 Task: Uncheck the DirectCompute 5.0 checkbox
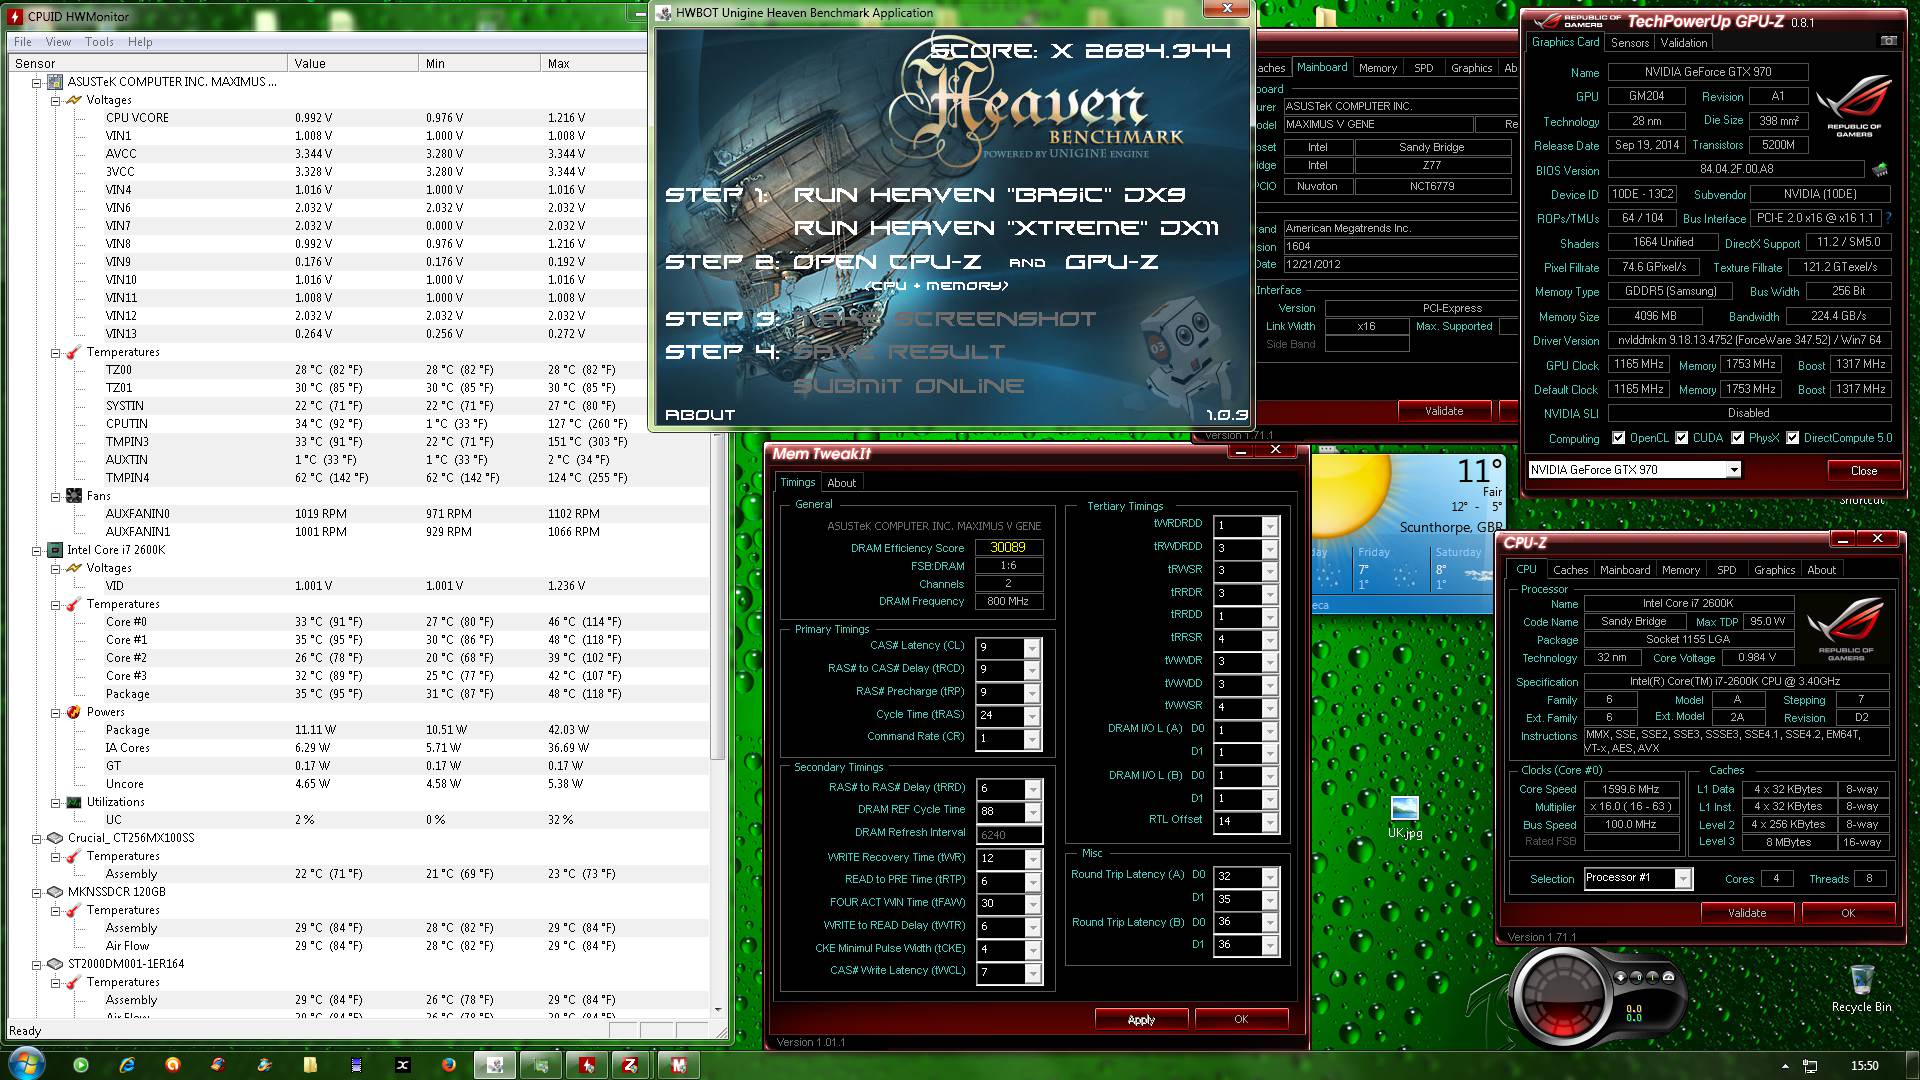1793,438
